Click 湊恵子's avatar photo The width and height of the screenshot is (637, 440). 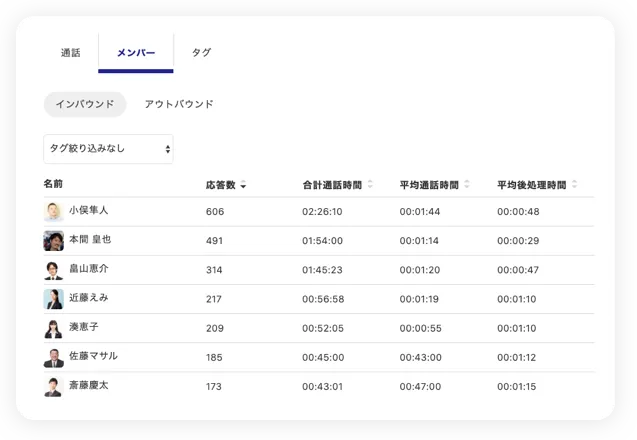click(54, 329)
